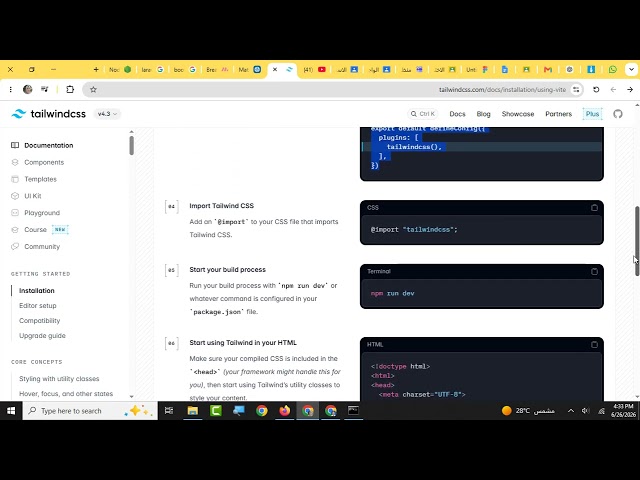
Task: Open Showcase in the top navigation
Action: [x=518, y=114]
